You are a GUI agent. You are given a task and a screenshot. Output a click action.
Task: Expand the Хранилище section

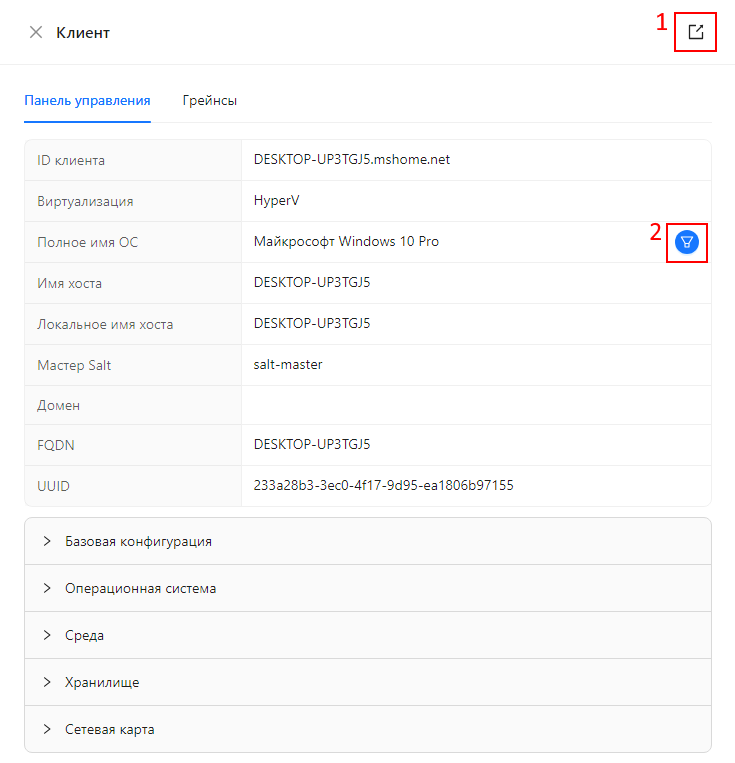[102, 682]
